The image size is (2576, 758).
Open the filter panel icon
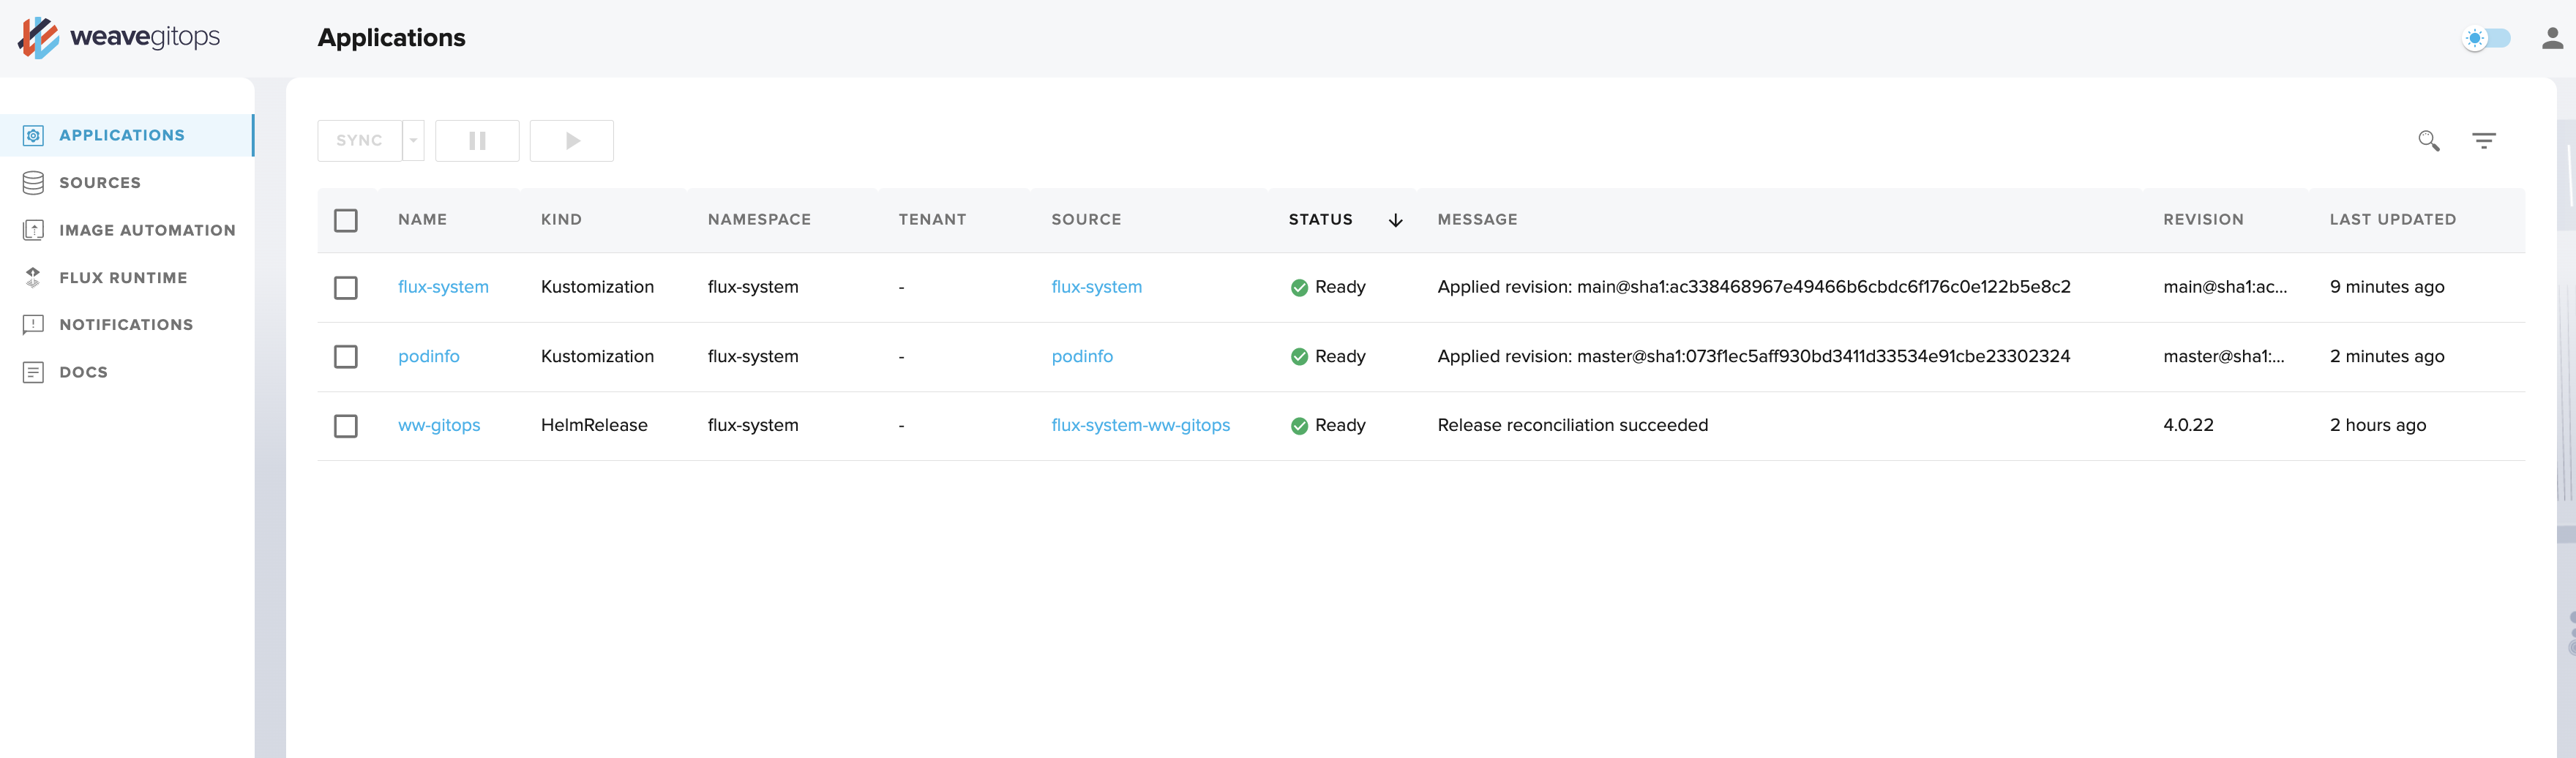[2484, 140]
